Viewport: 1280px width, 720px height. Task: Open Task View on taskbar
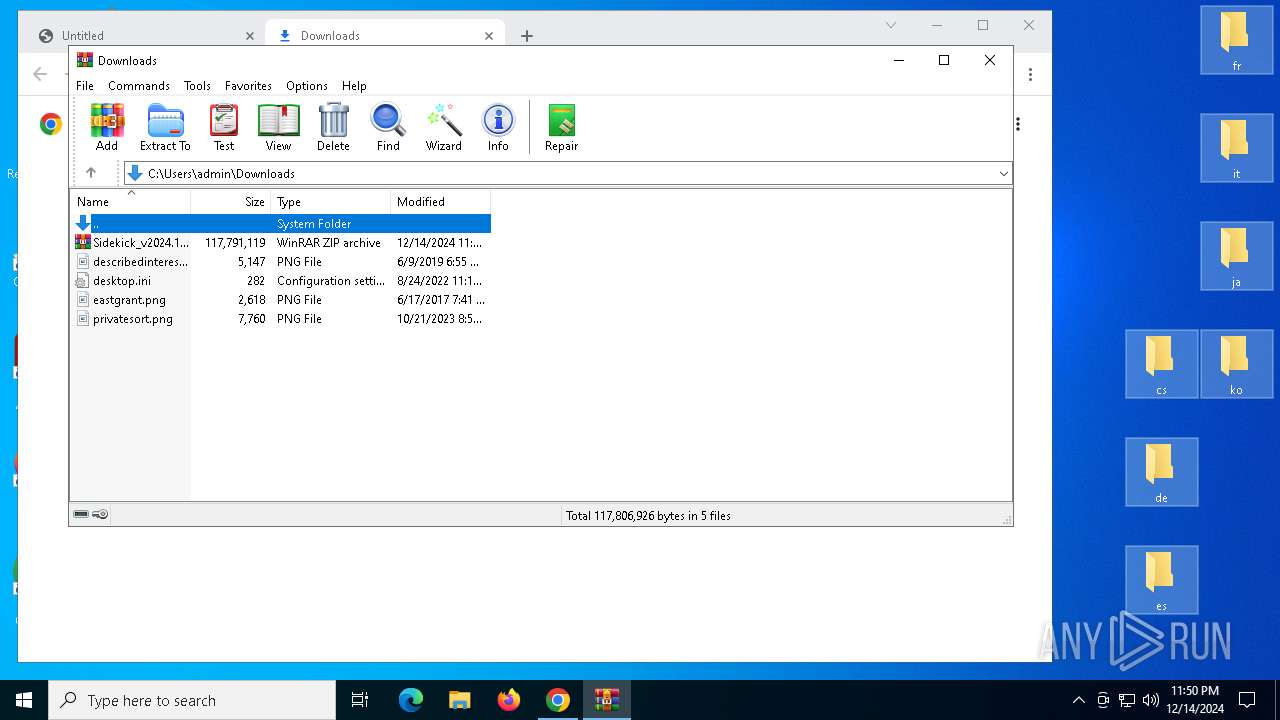coord(360,700)
